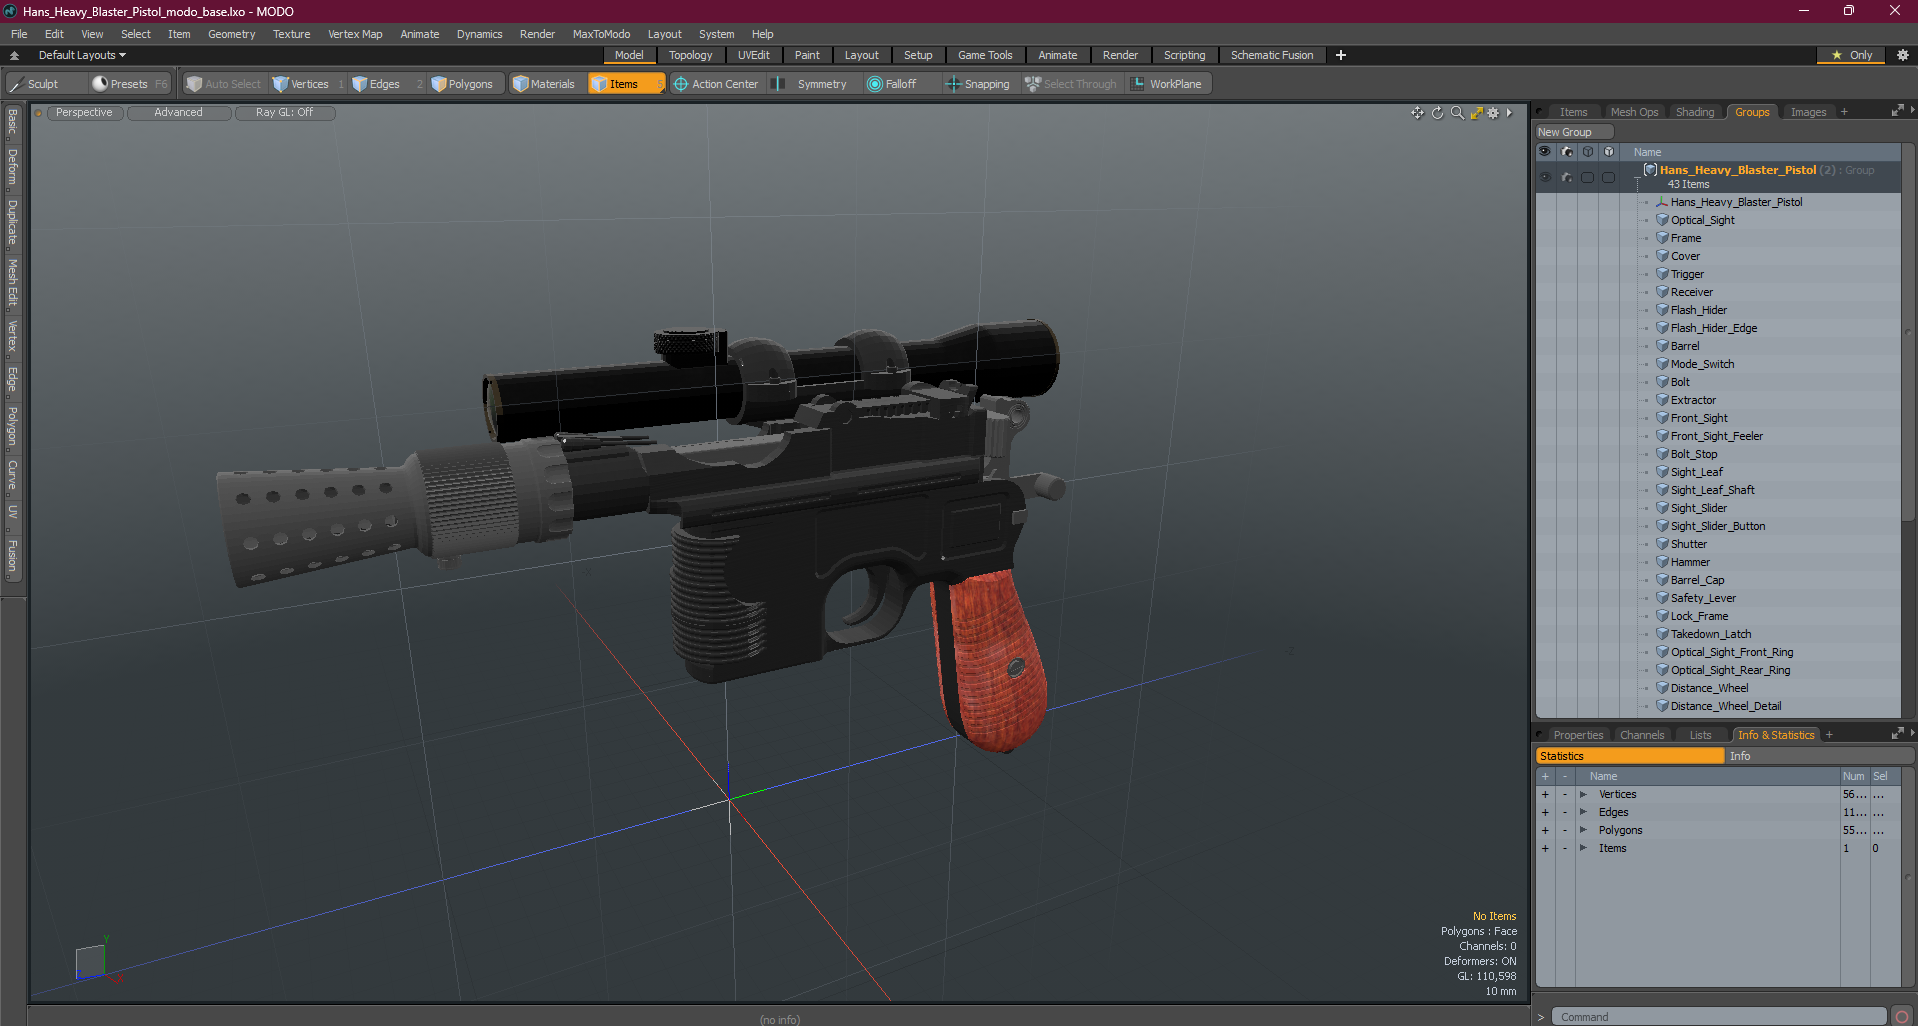
Task: Open the Default Layouts dropdown
Action: point(82,55)
